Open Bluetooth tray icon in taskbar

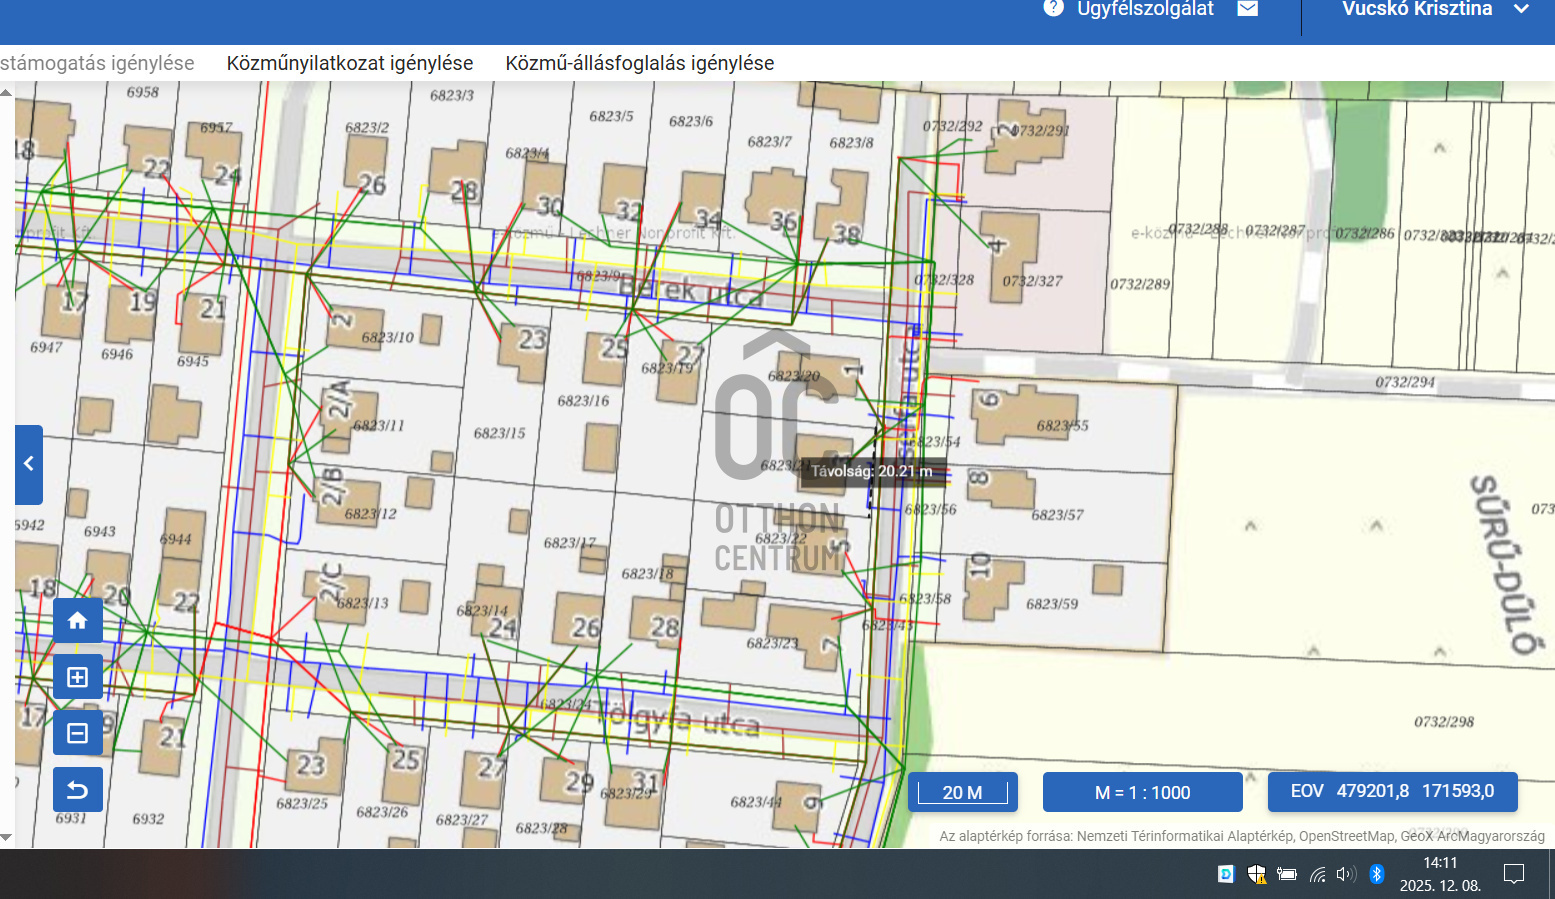(1376, 874)
